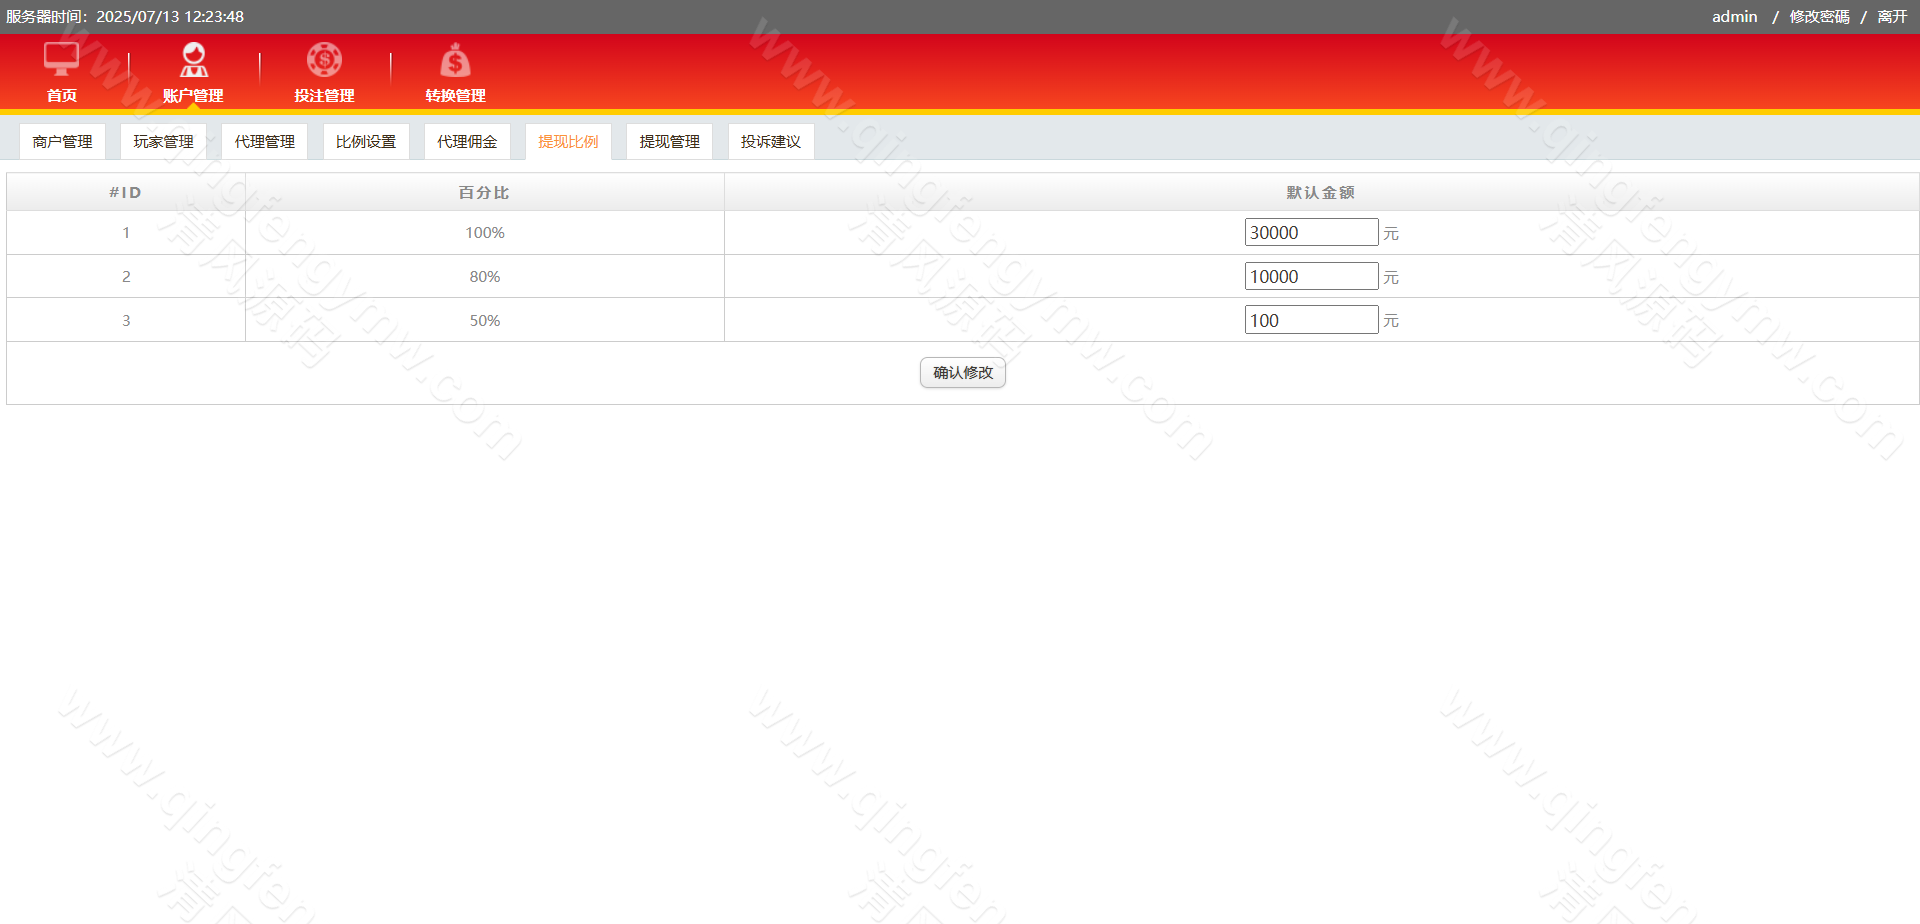Click the 修改密码 link
1920x924 pixels.
pos(1819,17)
